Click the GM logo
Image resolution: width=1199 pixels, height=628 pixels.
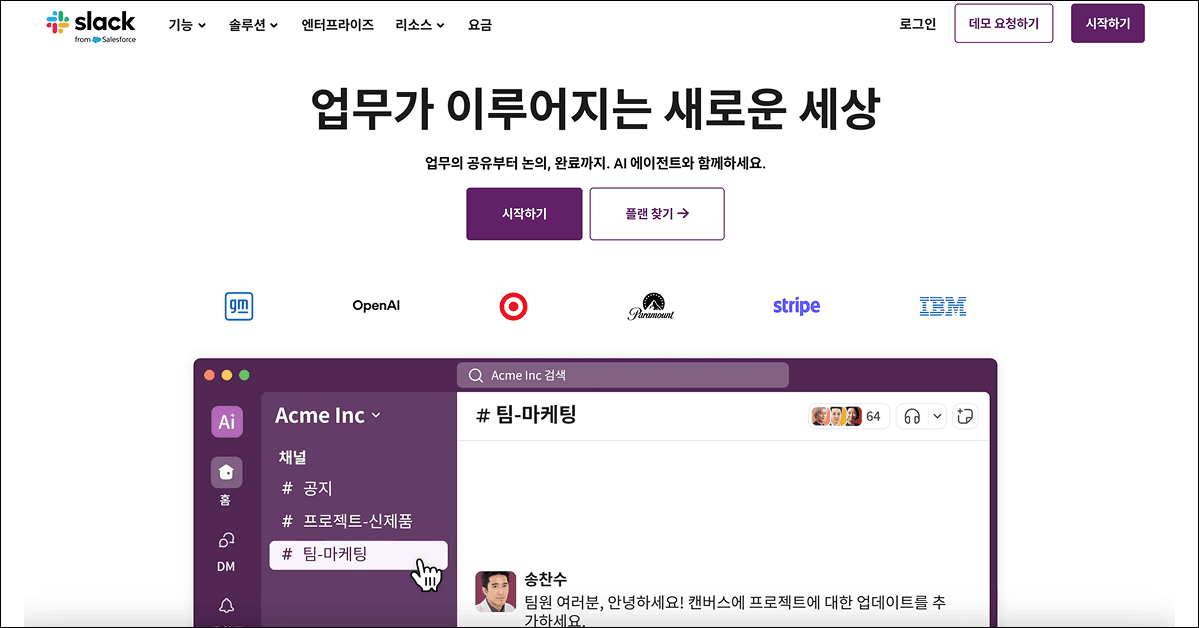click(x=239, y=306)
